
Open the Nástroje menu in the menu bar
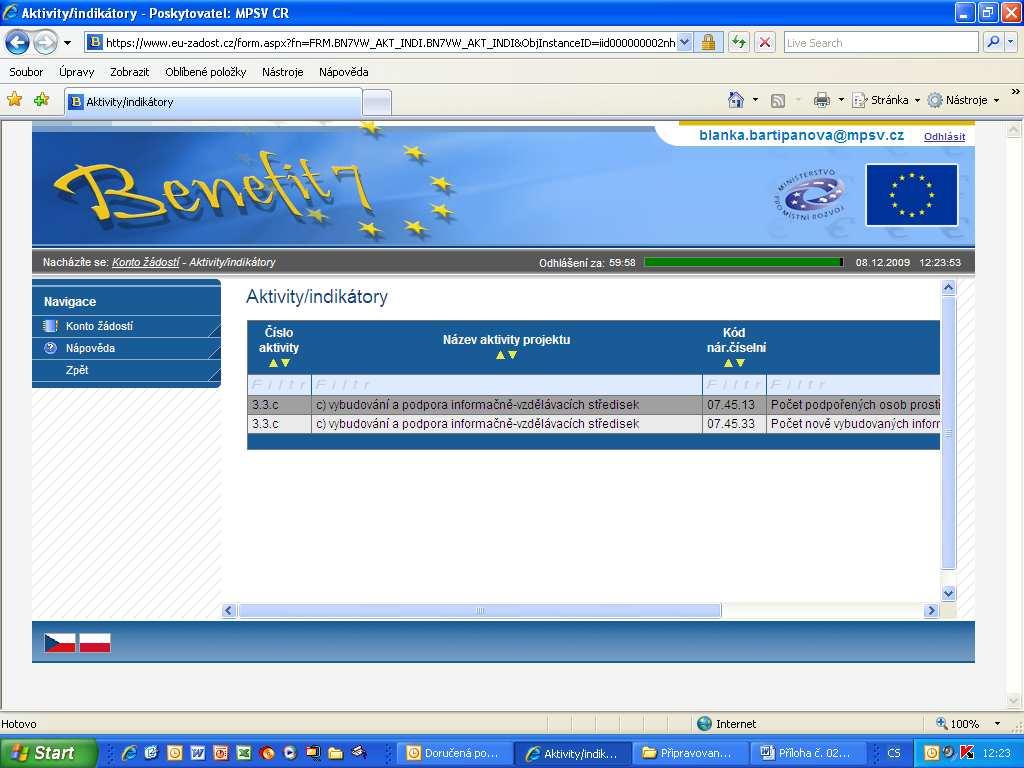click(283, 72)
